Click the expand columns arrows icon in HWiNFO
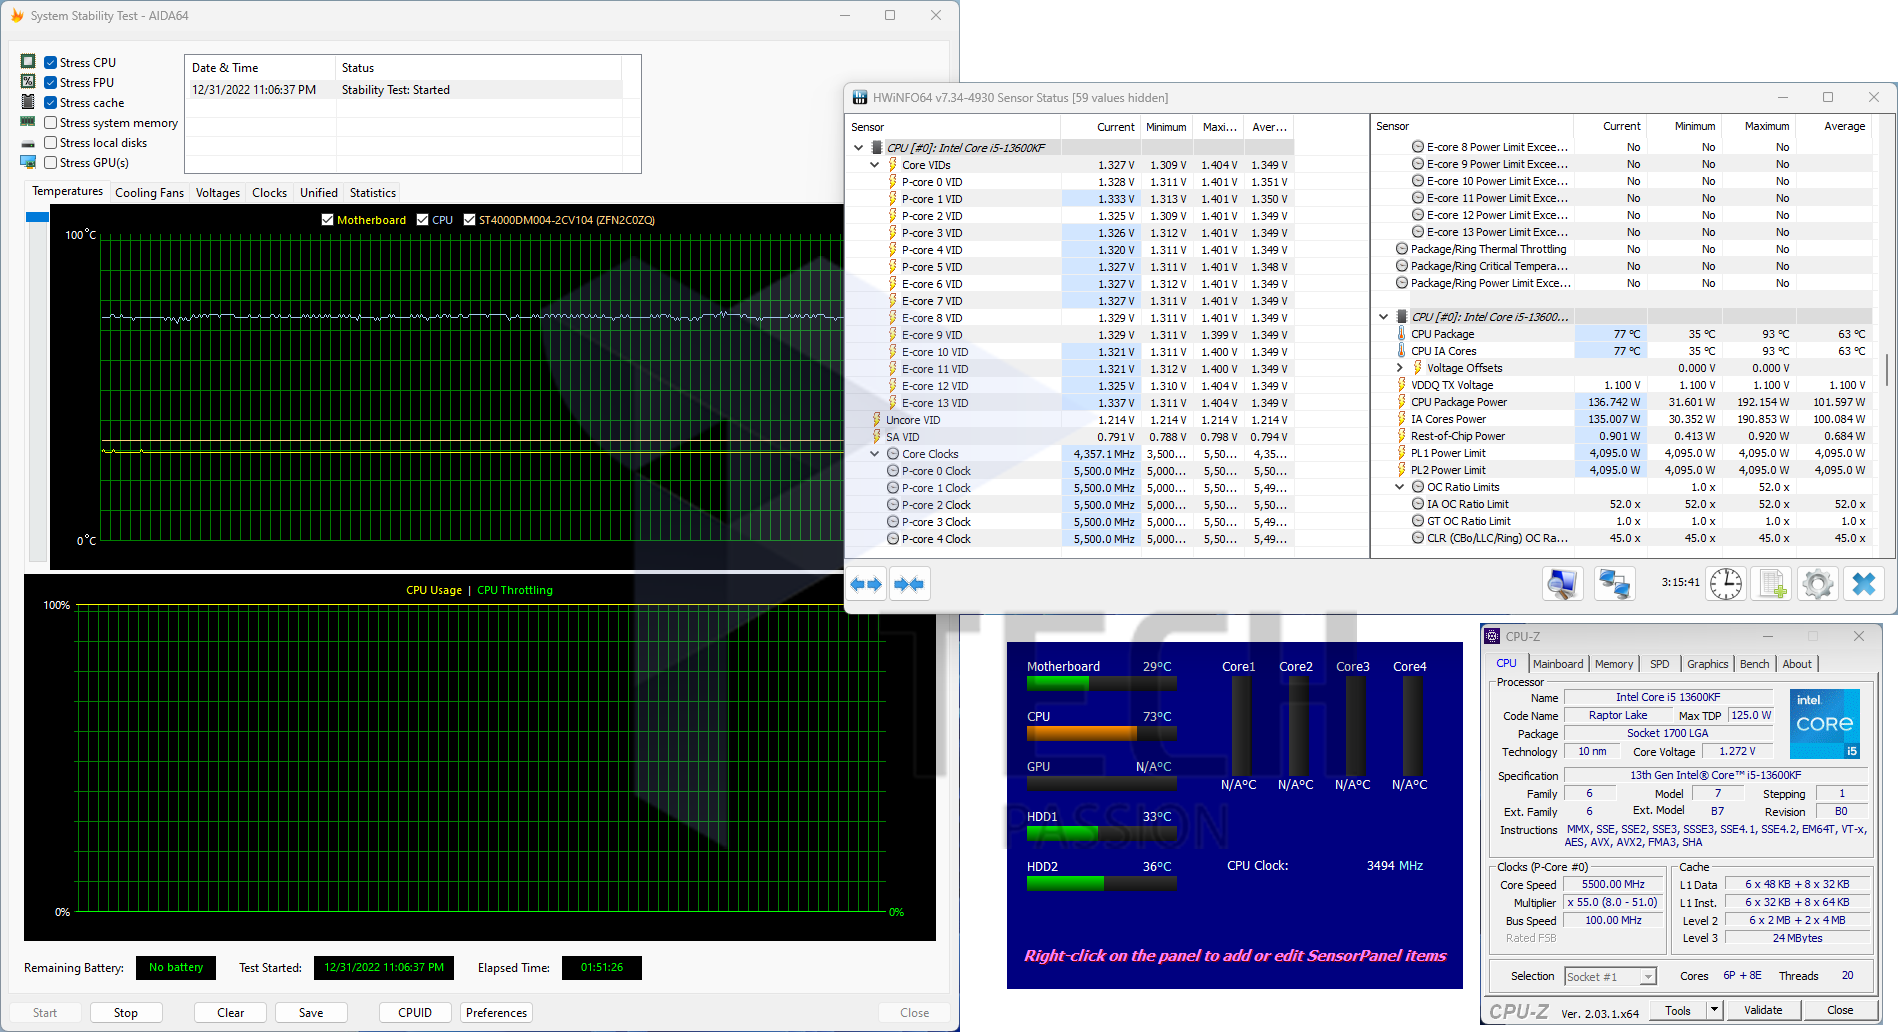1898x1032 pixels. point(866,584)
